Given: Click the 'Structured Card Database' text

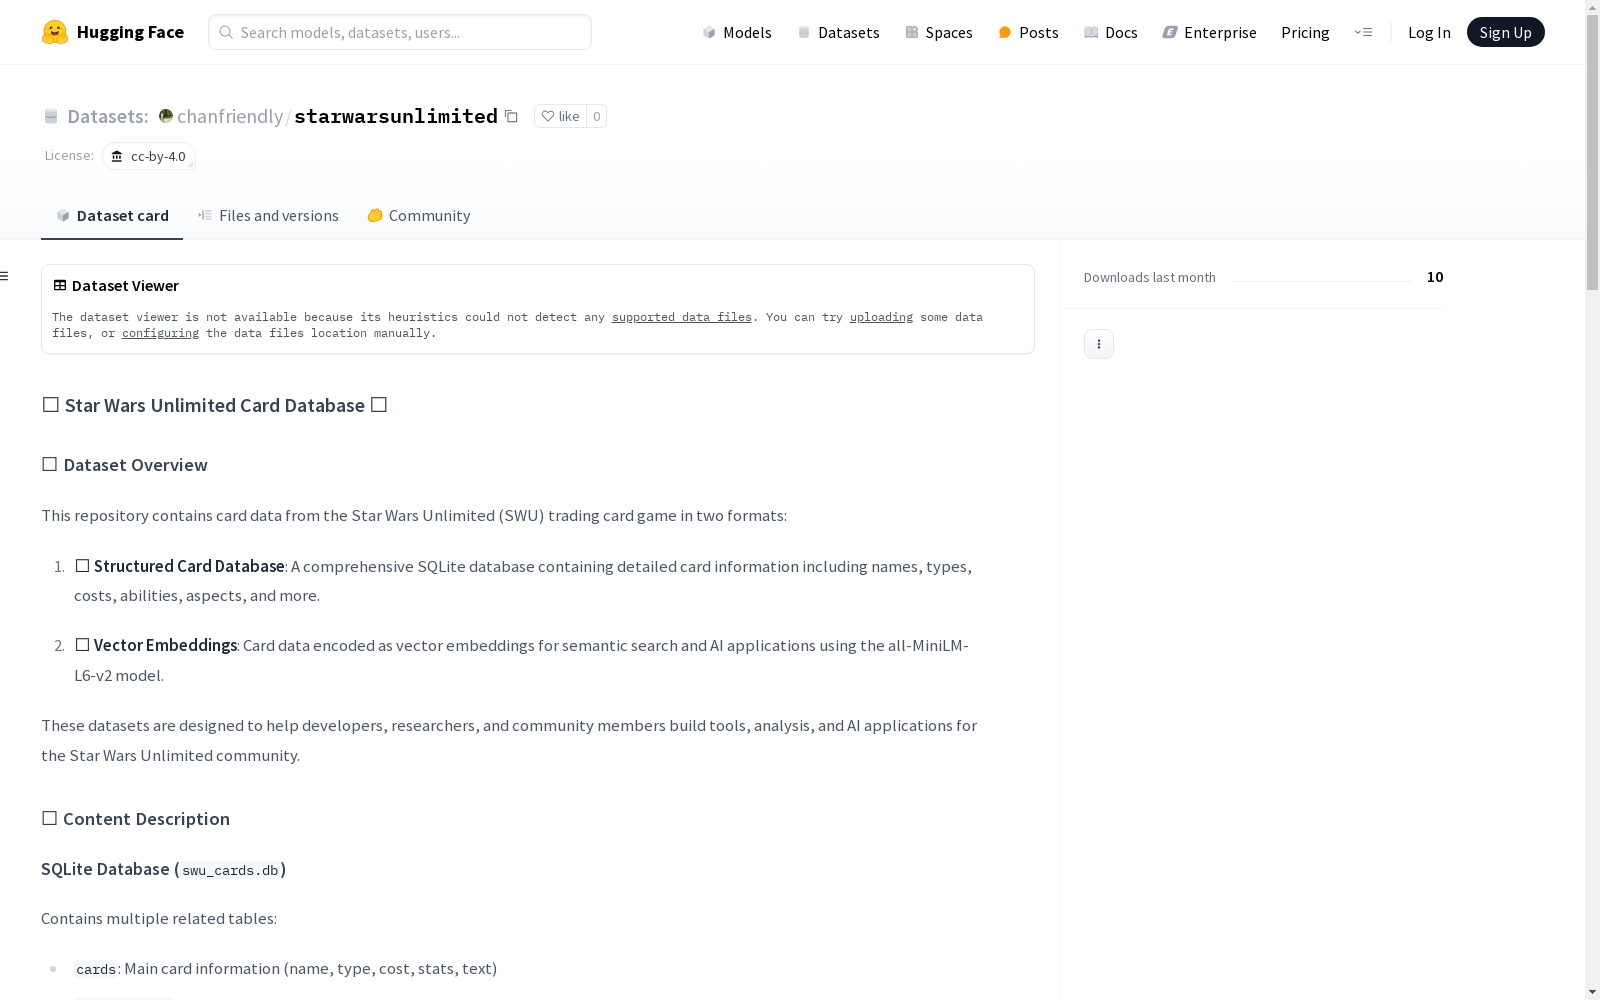Looking at the screenshot, I should pos(189,566).
